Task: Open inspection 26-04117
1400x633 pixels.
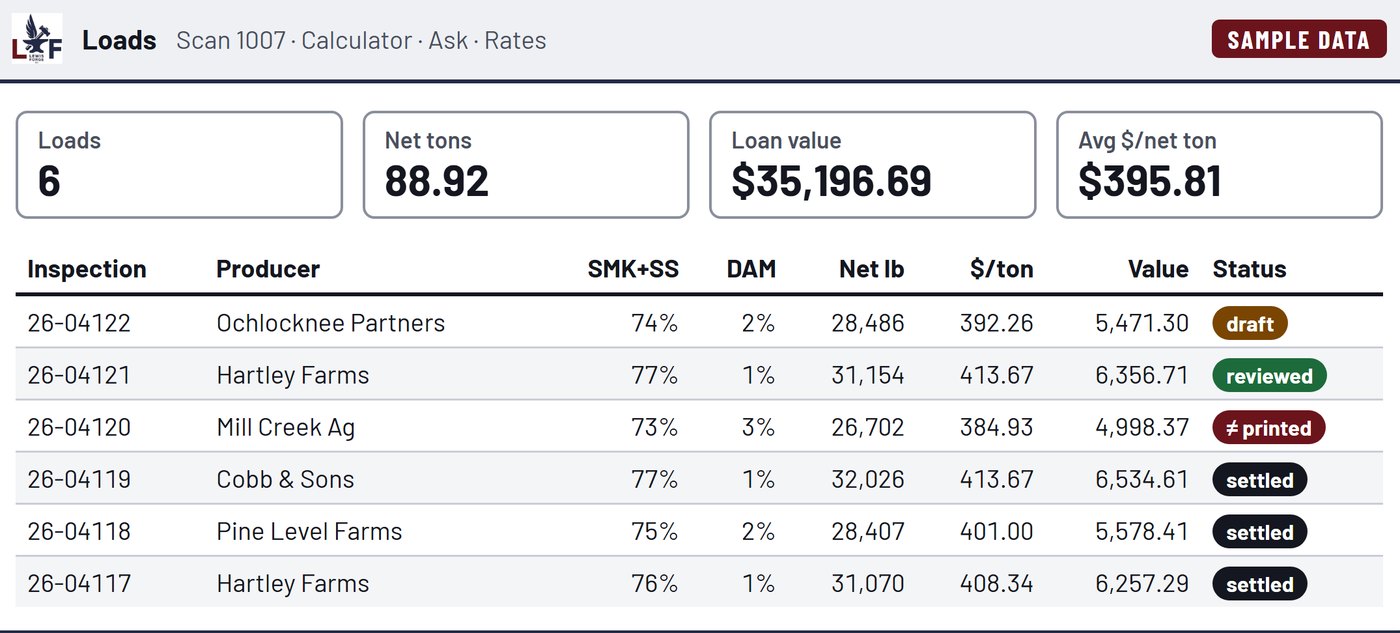Action: [x=79, y=583]
